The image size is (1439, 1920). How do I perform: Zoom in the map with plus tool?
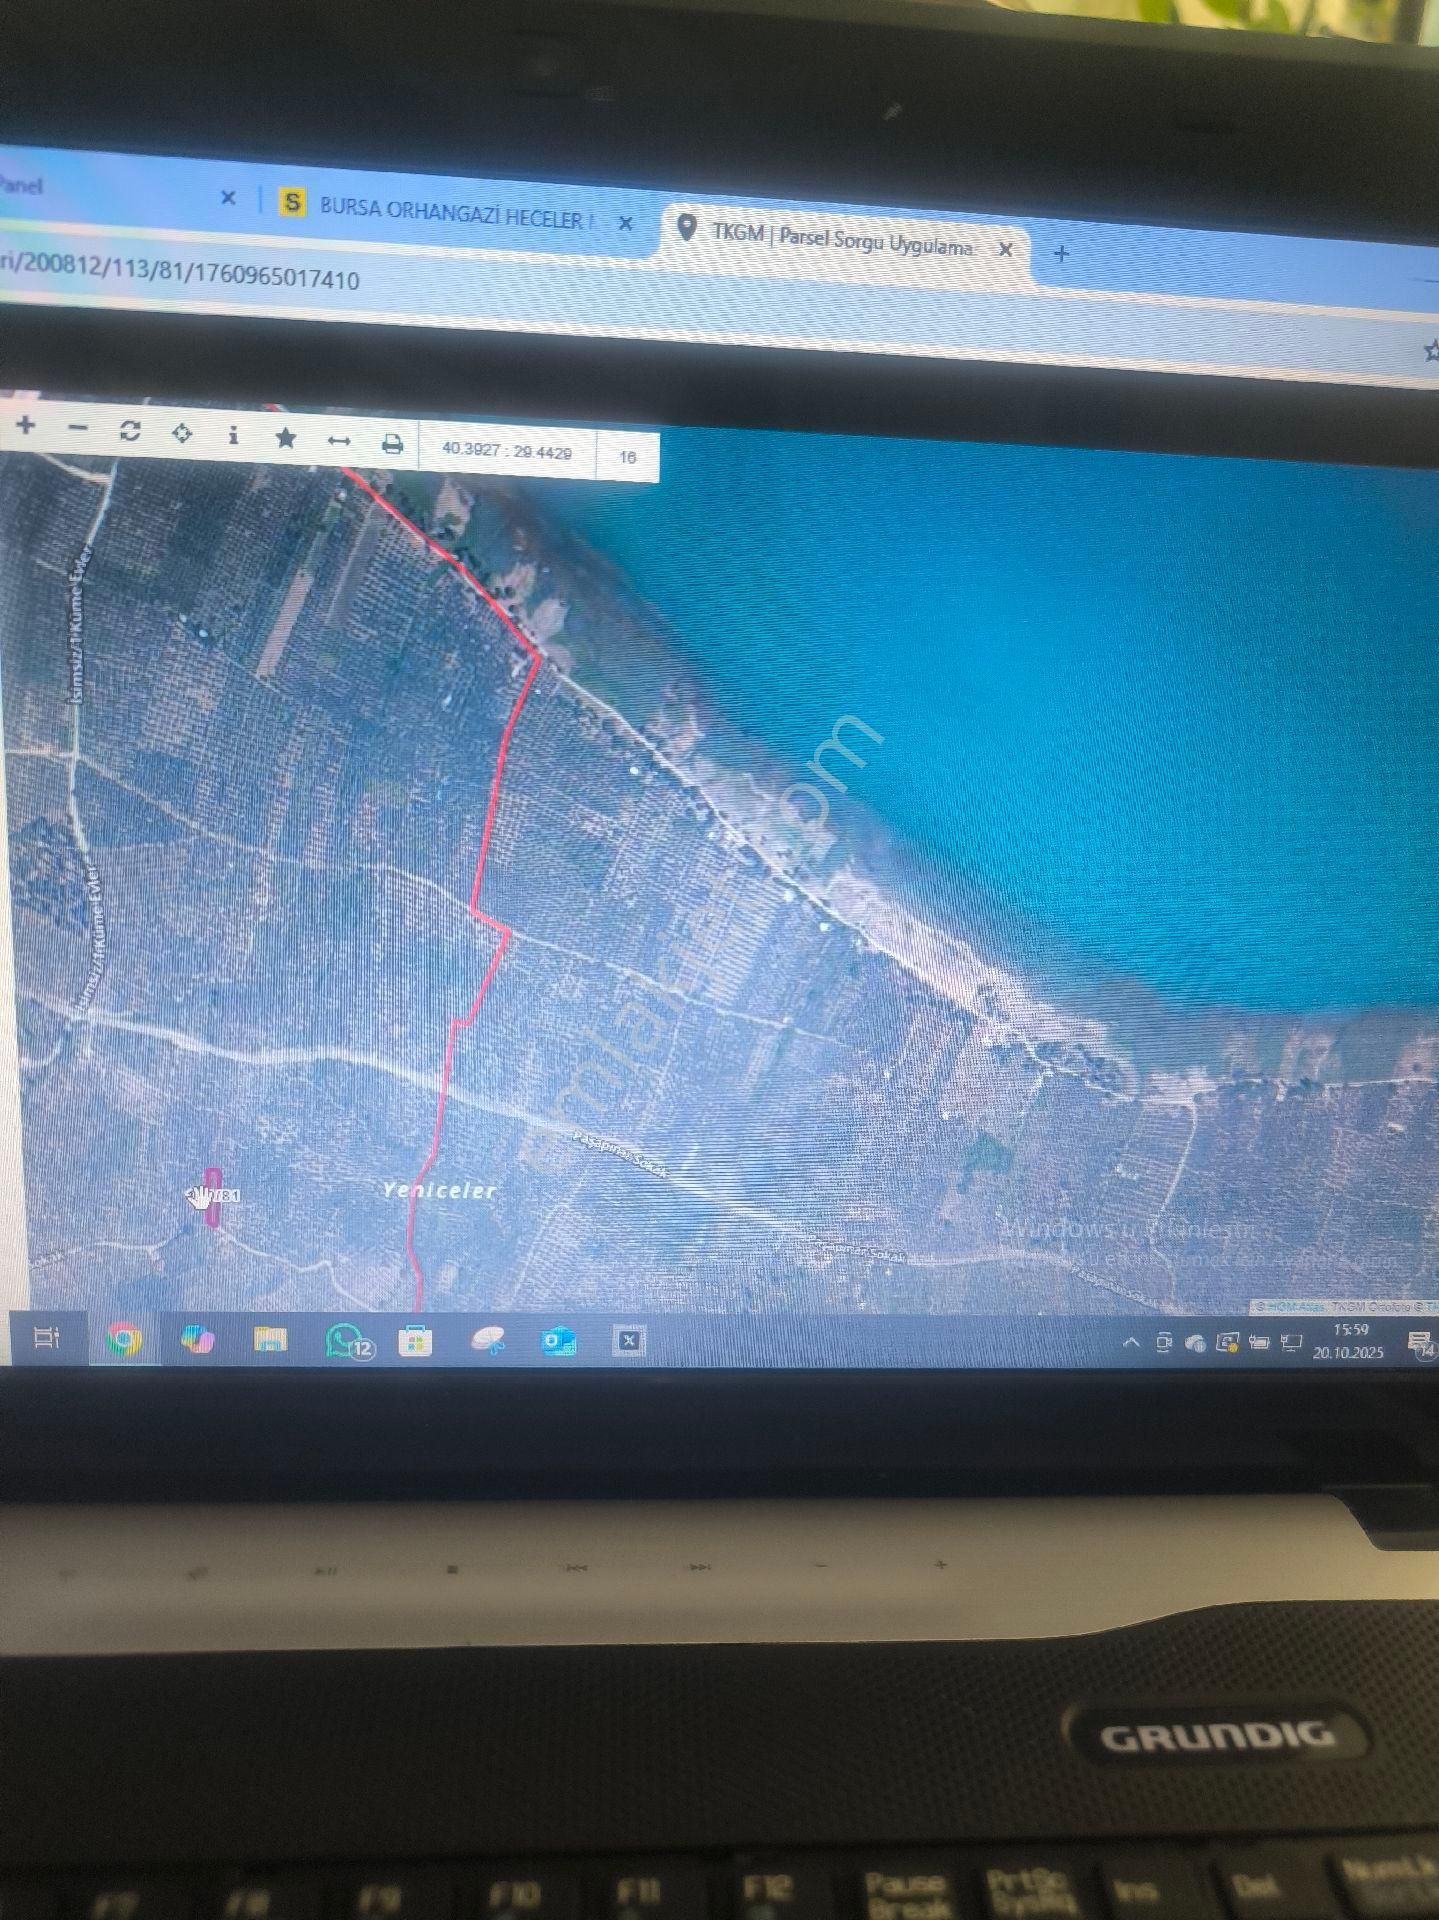click(x=26, y=426)
